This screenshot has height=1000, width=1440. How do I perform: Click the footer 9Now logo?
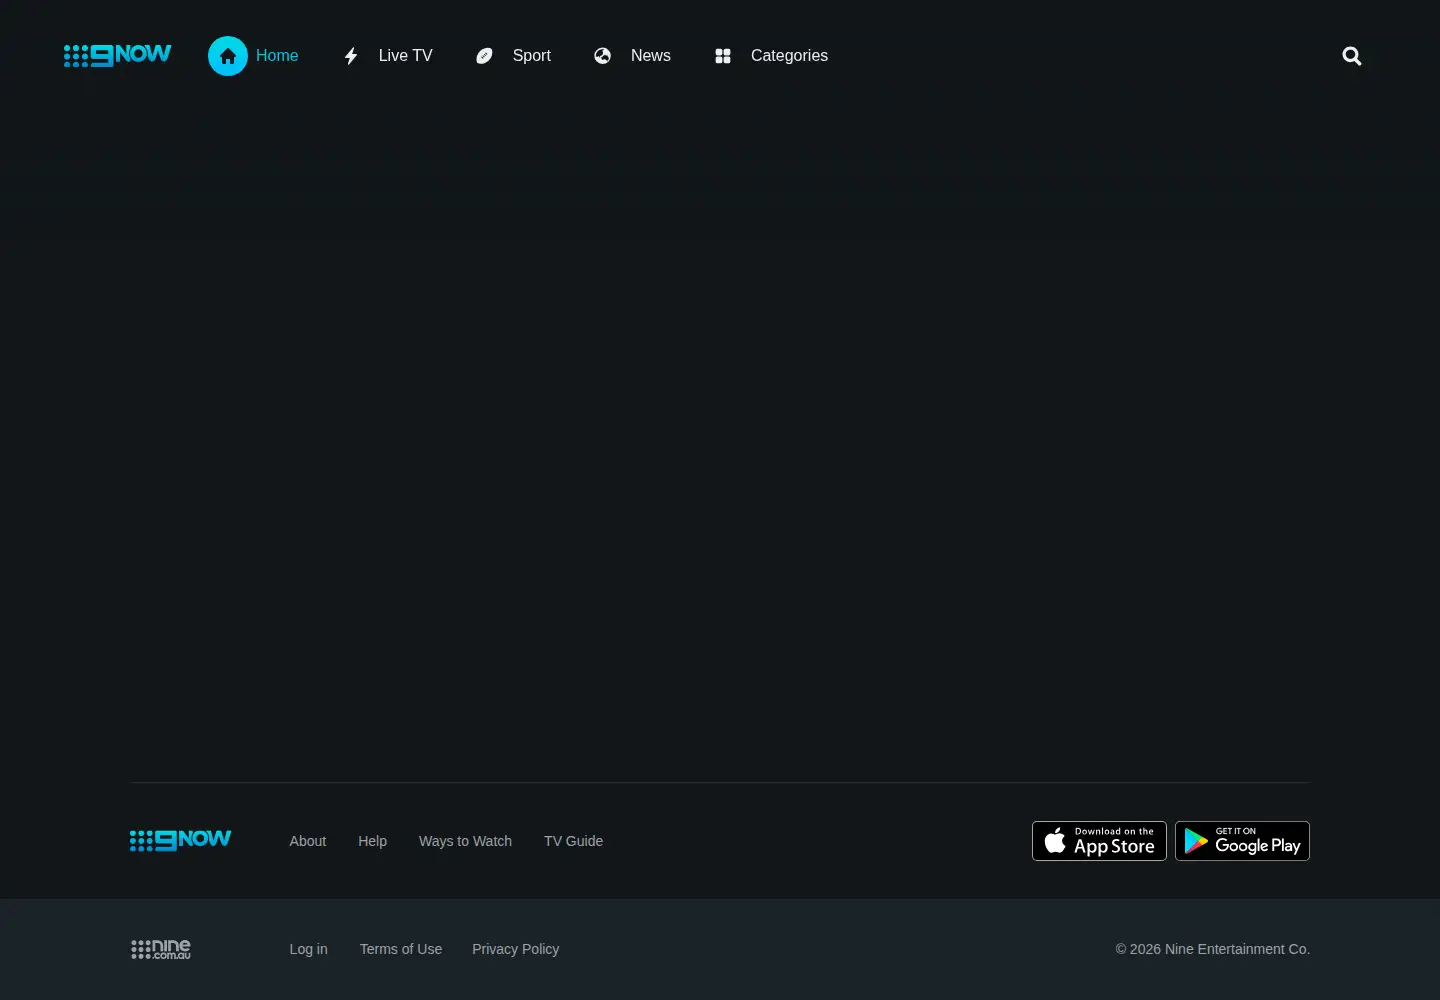click(x=180, y=840)
